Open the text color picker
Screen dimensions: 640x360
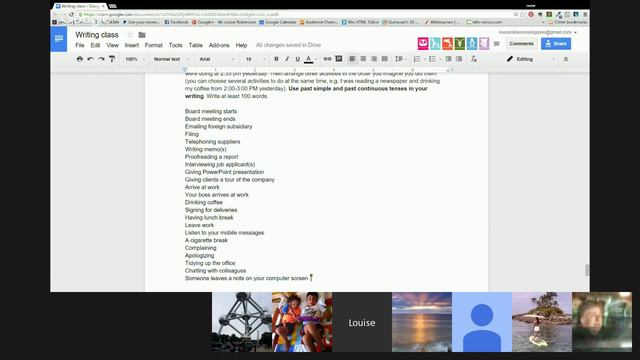pyautogui.click(x=309, y=59)
